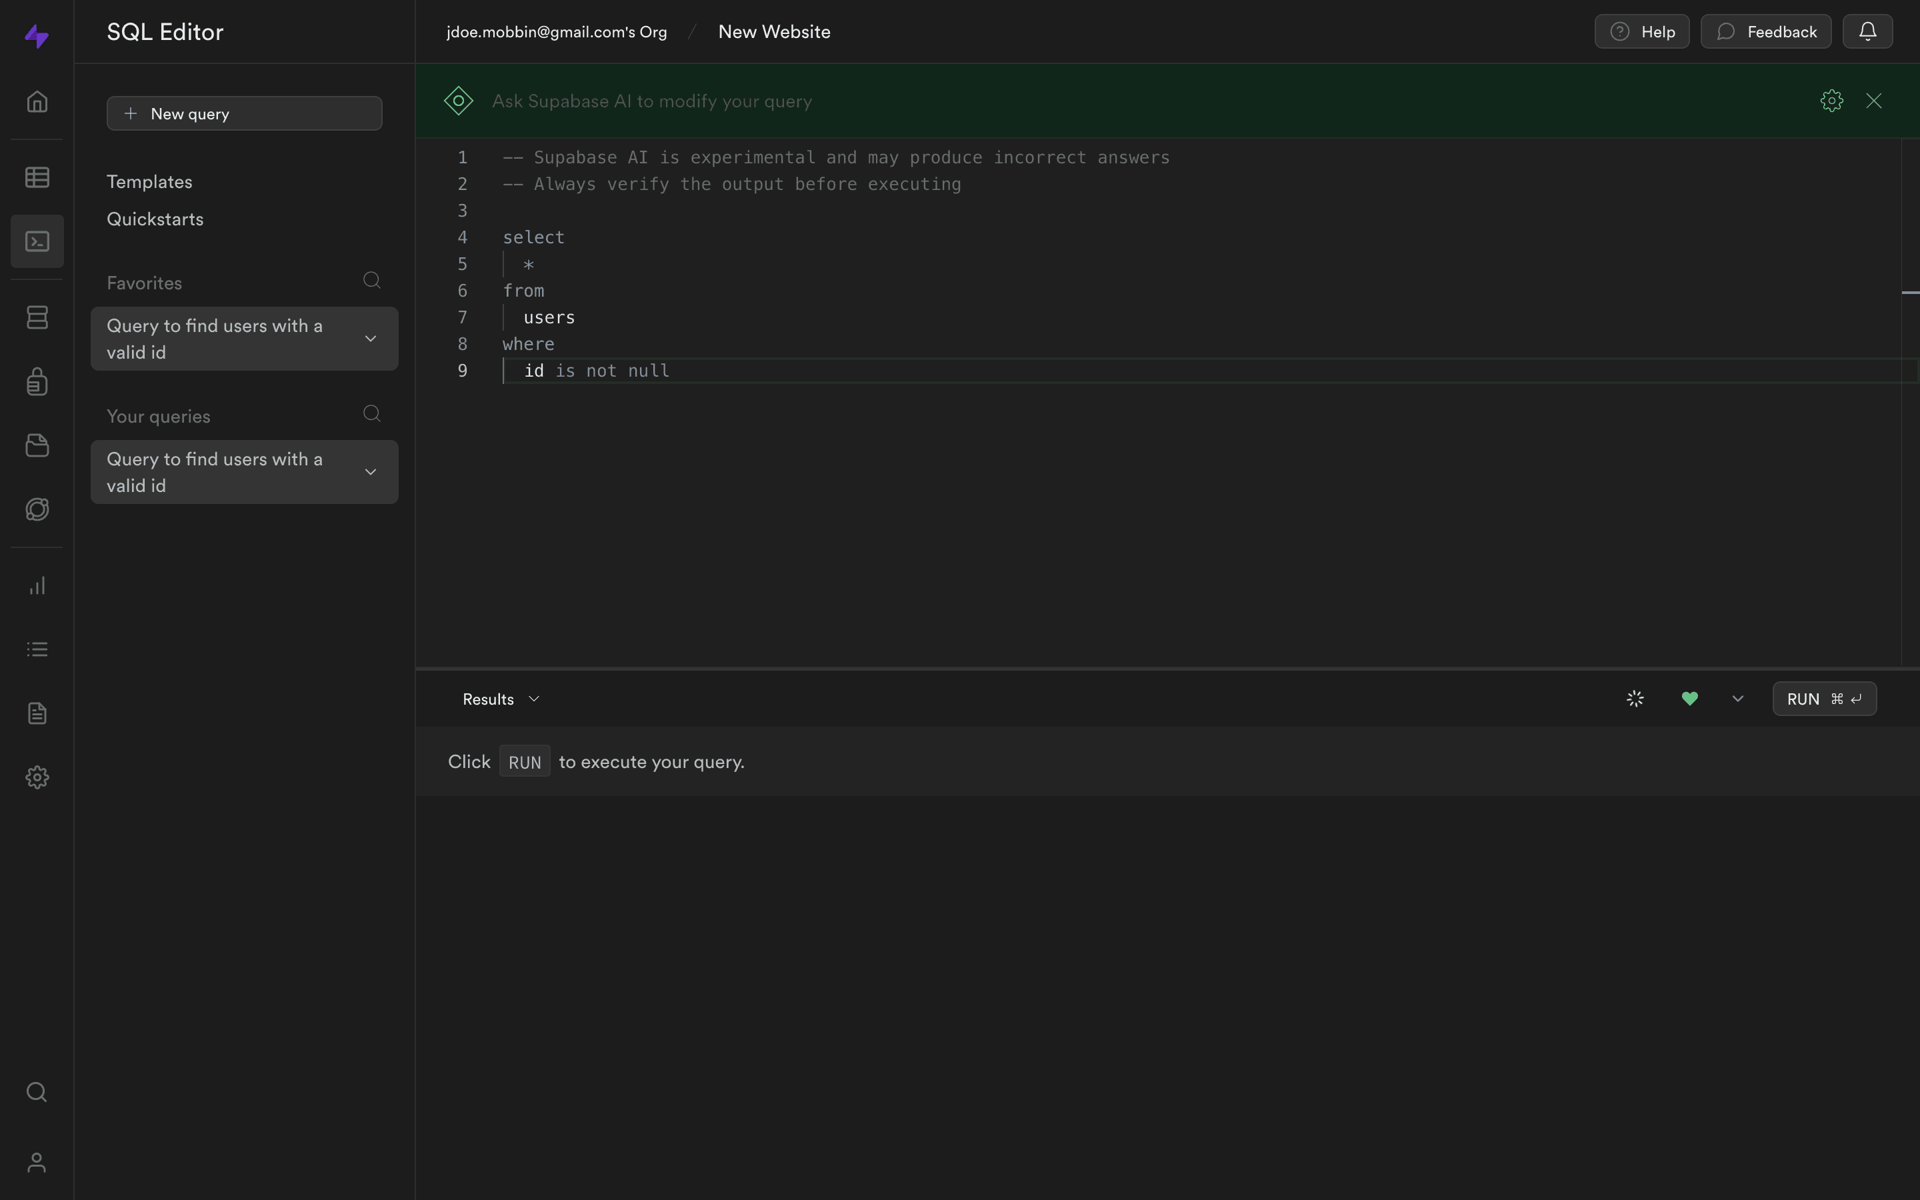
Task: Click the 'Favorites' section heading
Action: click(x=144, y=283)
